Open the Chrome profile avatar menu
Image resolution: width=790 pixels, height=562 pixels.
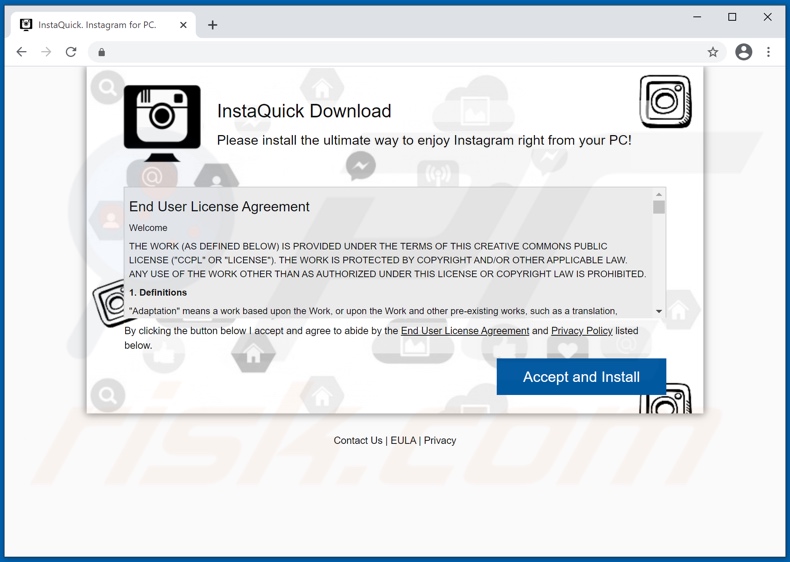[x=744, y=52]
